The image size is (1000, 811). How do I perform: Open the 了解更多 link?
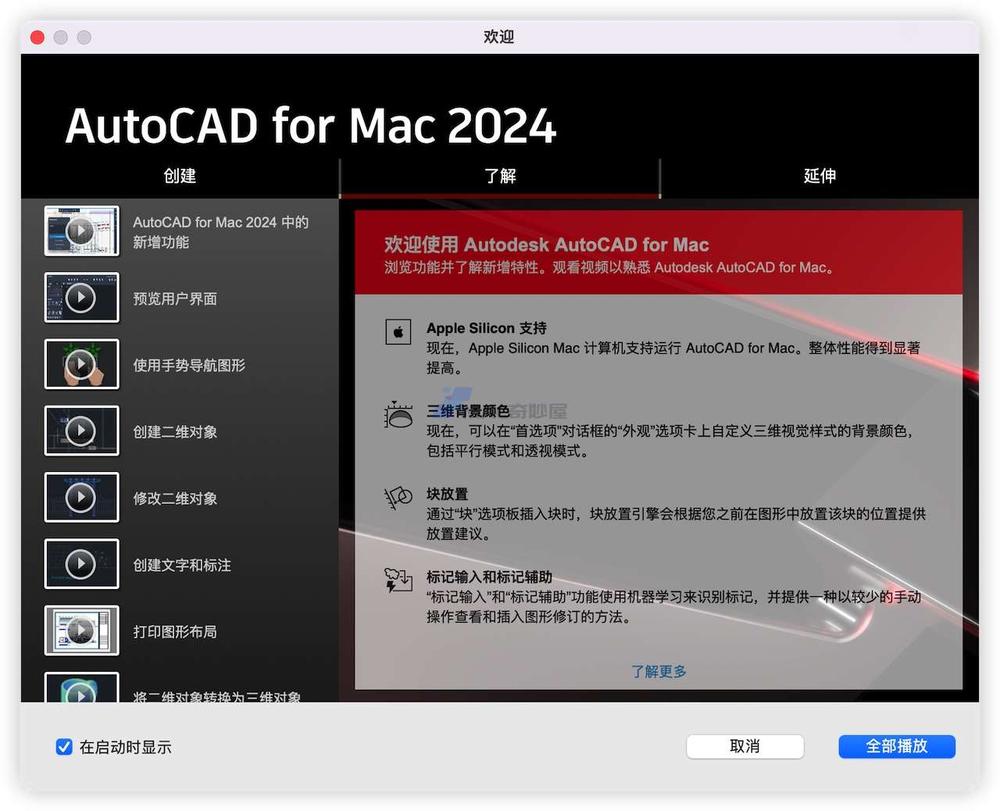pos(659,671)
